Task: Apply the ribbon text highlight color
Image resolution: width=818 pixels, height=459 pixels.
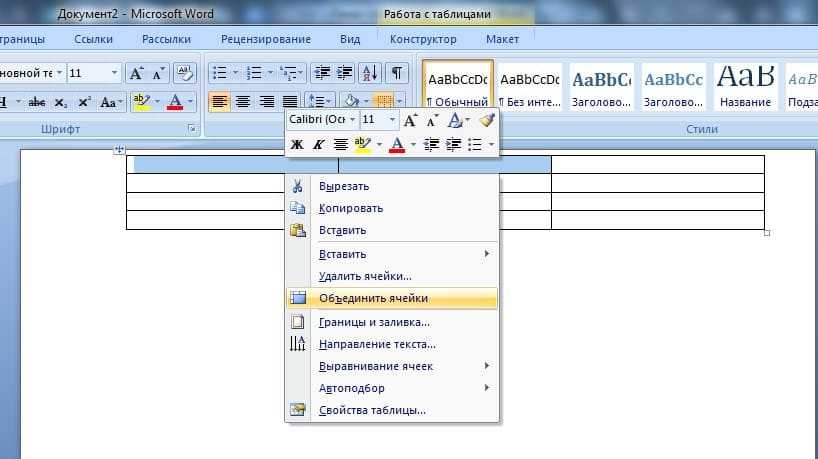Action: [x=141, y=101]
